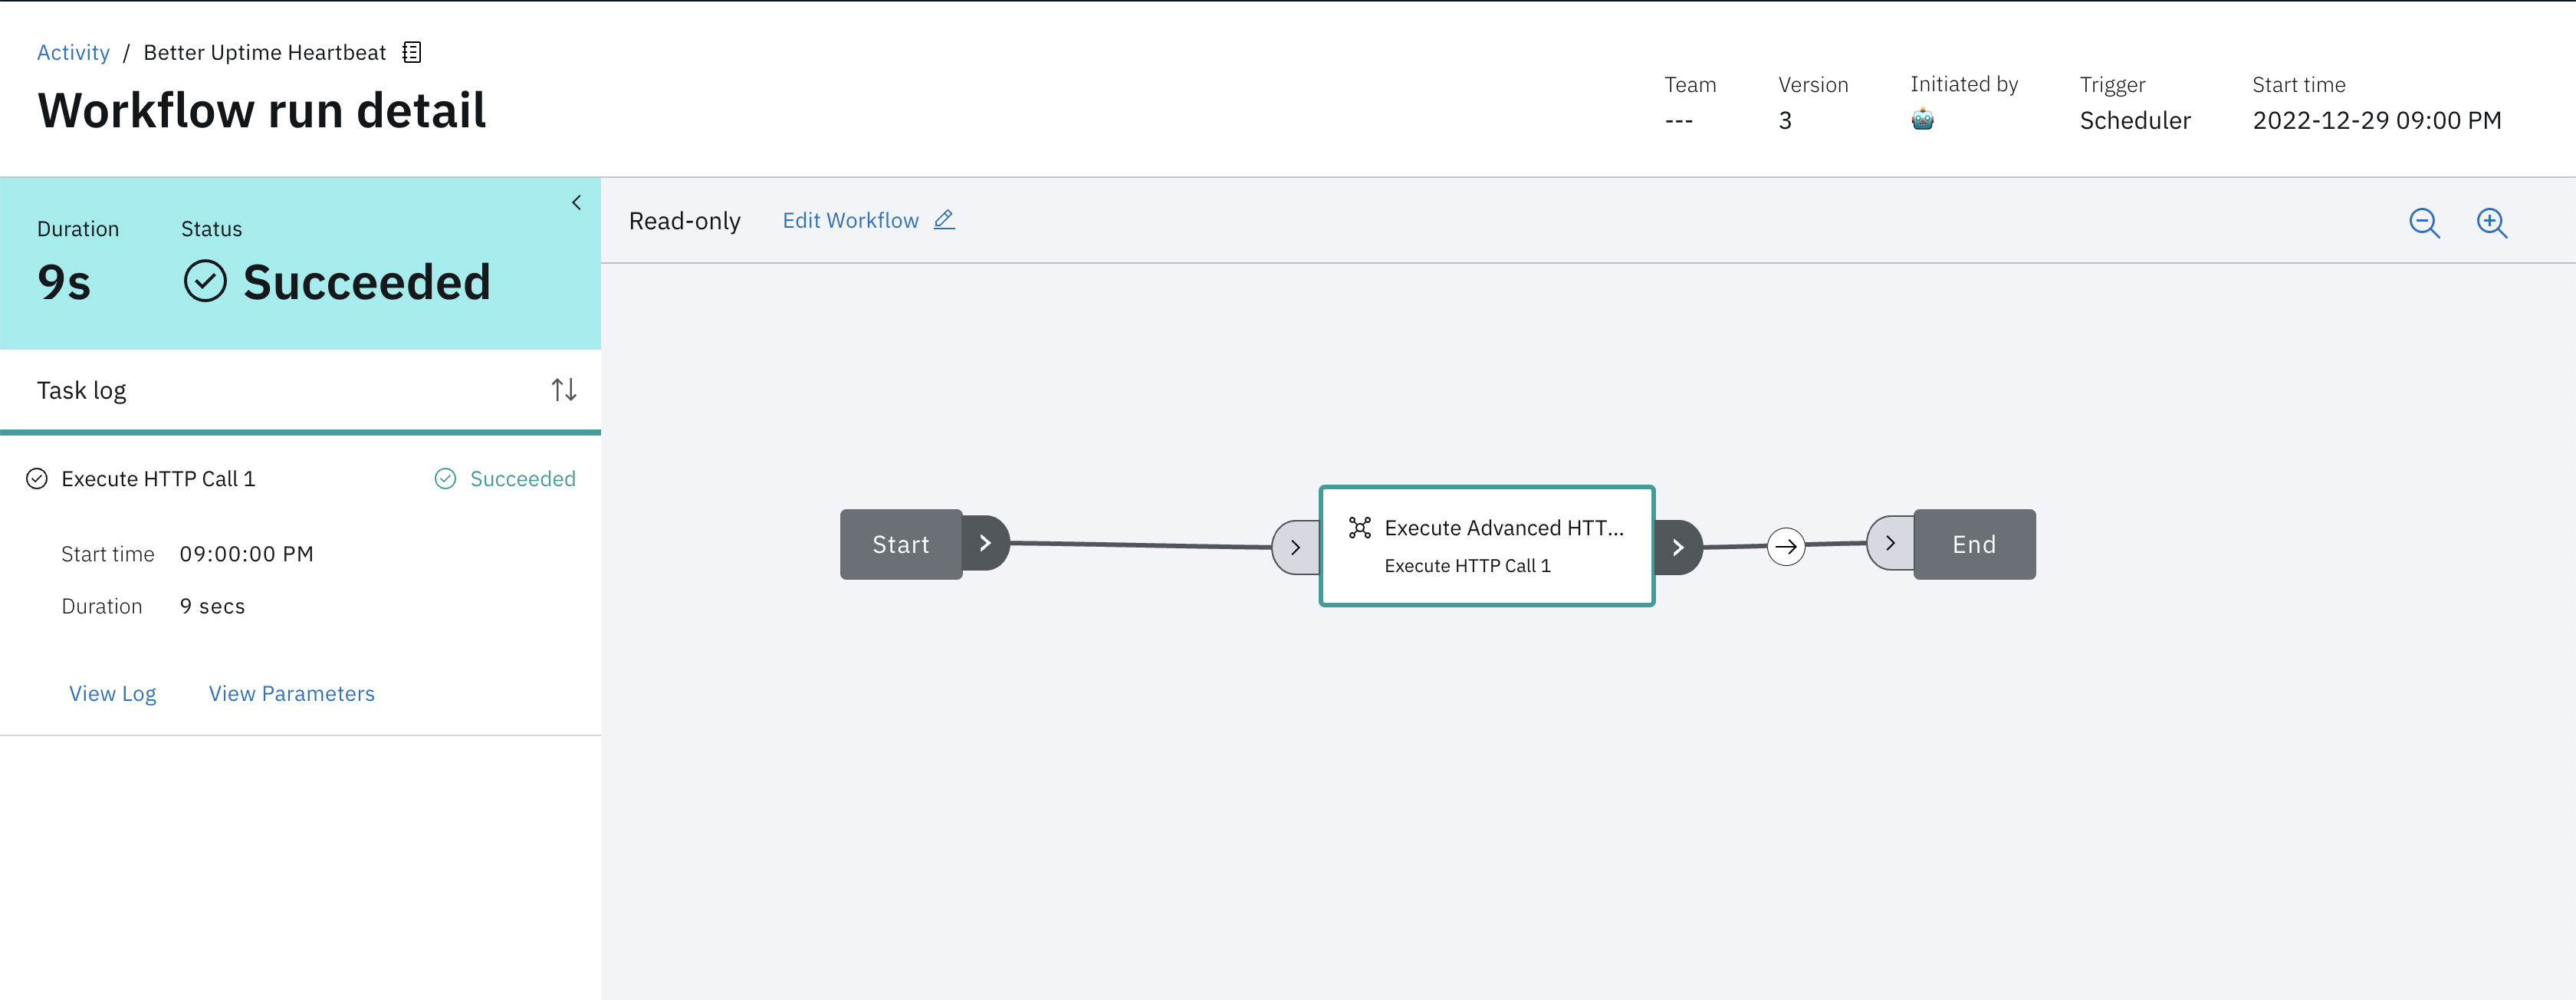
Task: Click the Version value 3
Action: pyautogui.click(x=1785, y=120)
